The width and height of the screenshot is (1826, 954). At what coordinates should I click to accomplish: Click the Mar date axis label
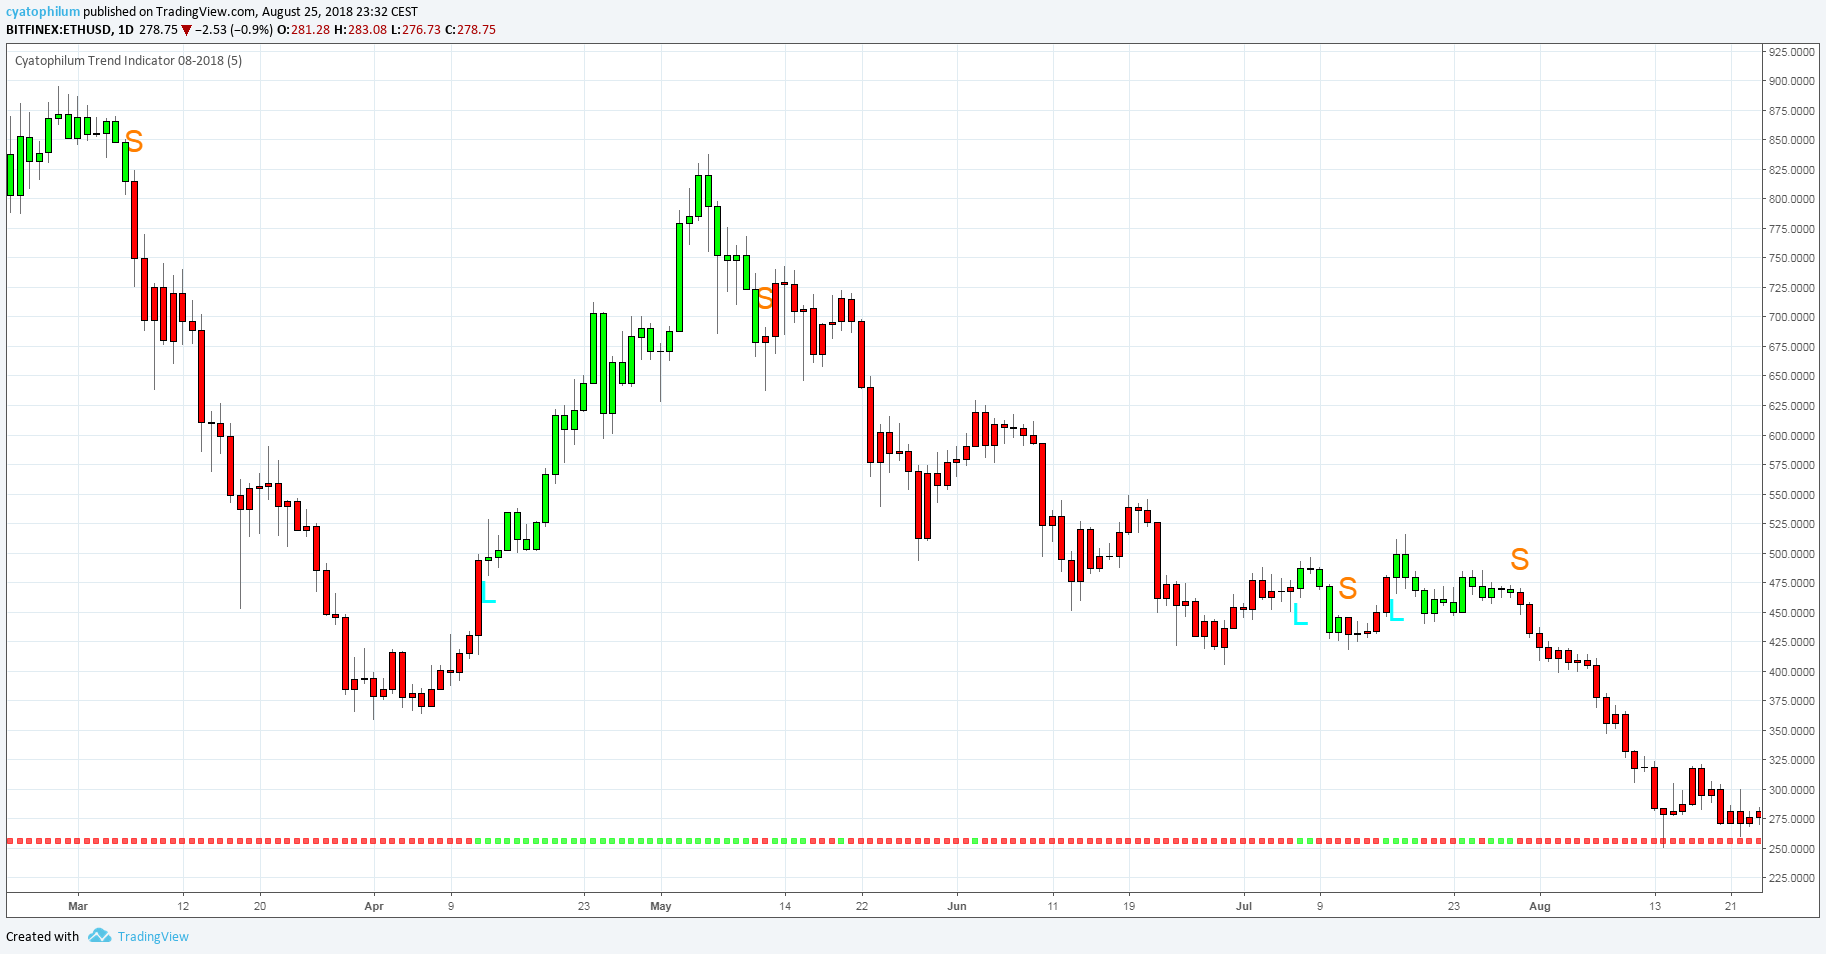point(78,906)
